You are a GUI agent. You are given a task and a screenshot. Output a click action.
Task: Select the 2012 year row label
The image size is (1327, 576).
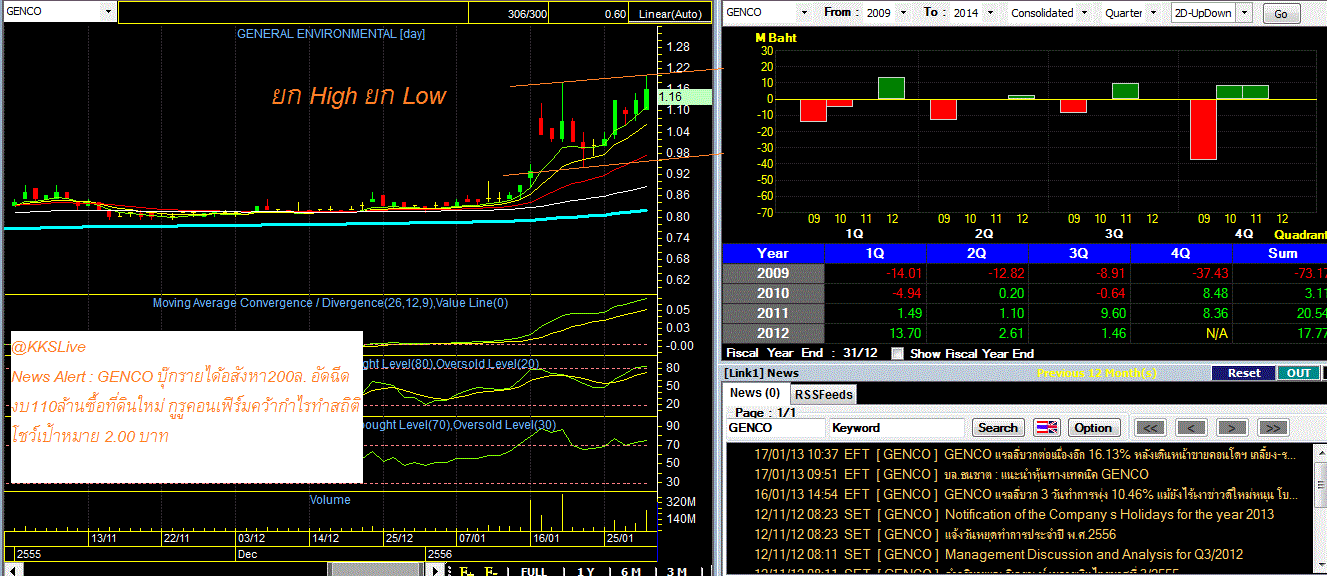(773, 333)
